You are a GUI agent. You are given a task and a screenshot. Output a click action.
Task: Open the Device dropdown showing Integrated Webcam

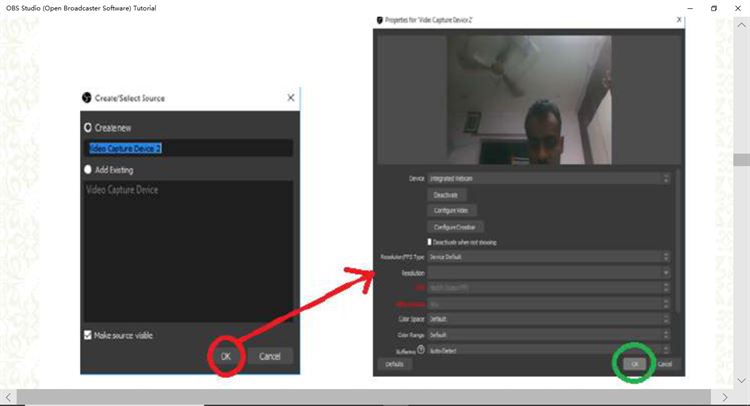[x=549, y=178]
